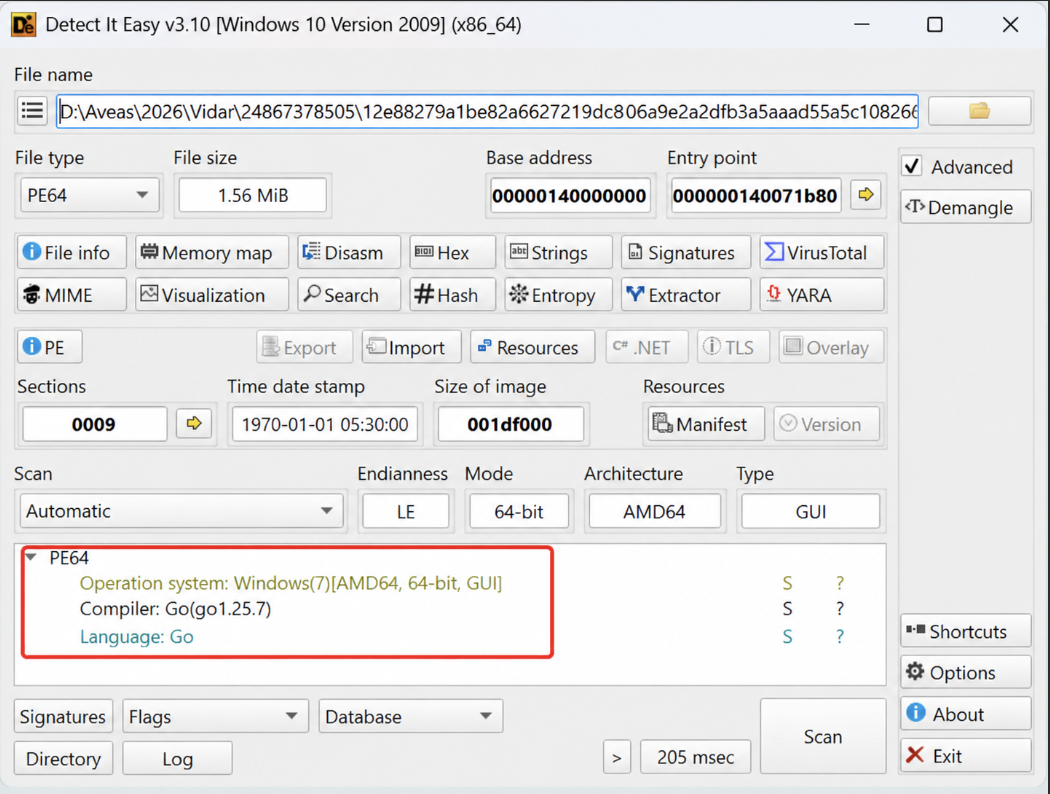Click the Entry point address field
Screen dimensions: 1050x794
pos(755,195)
